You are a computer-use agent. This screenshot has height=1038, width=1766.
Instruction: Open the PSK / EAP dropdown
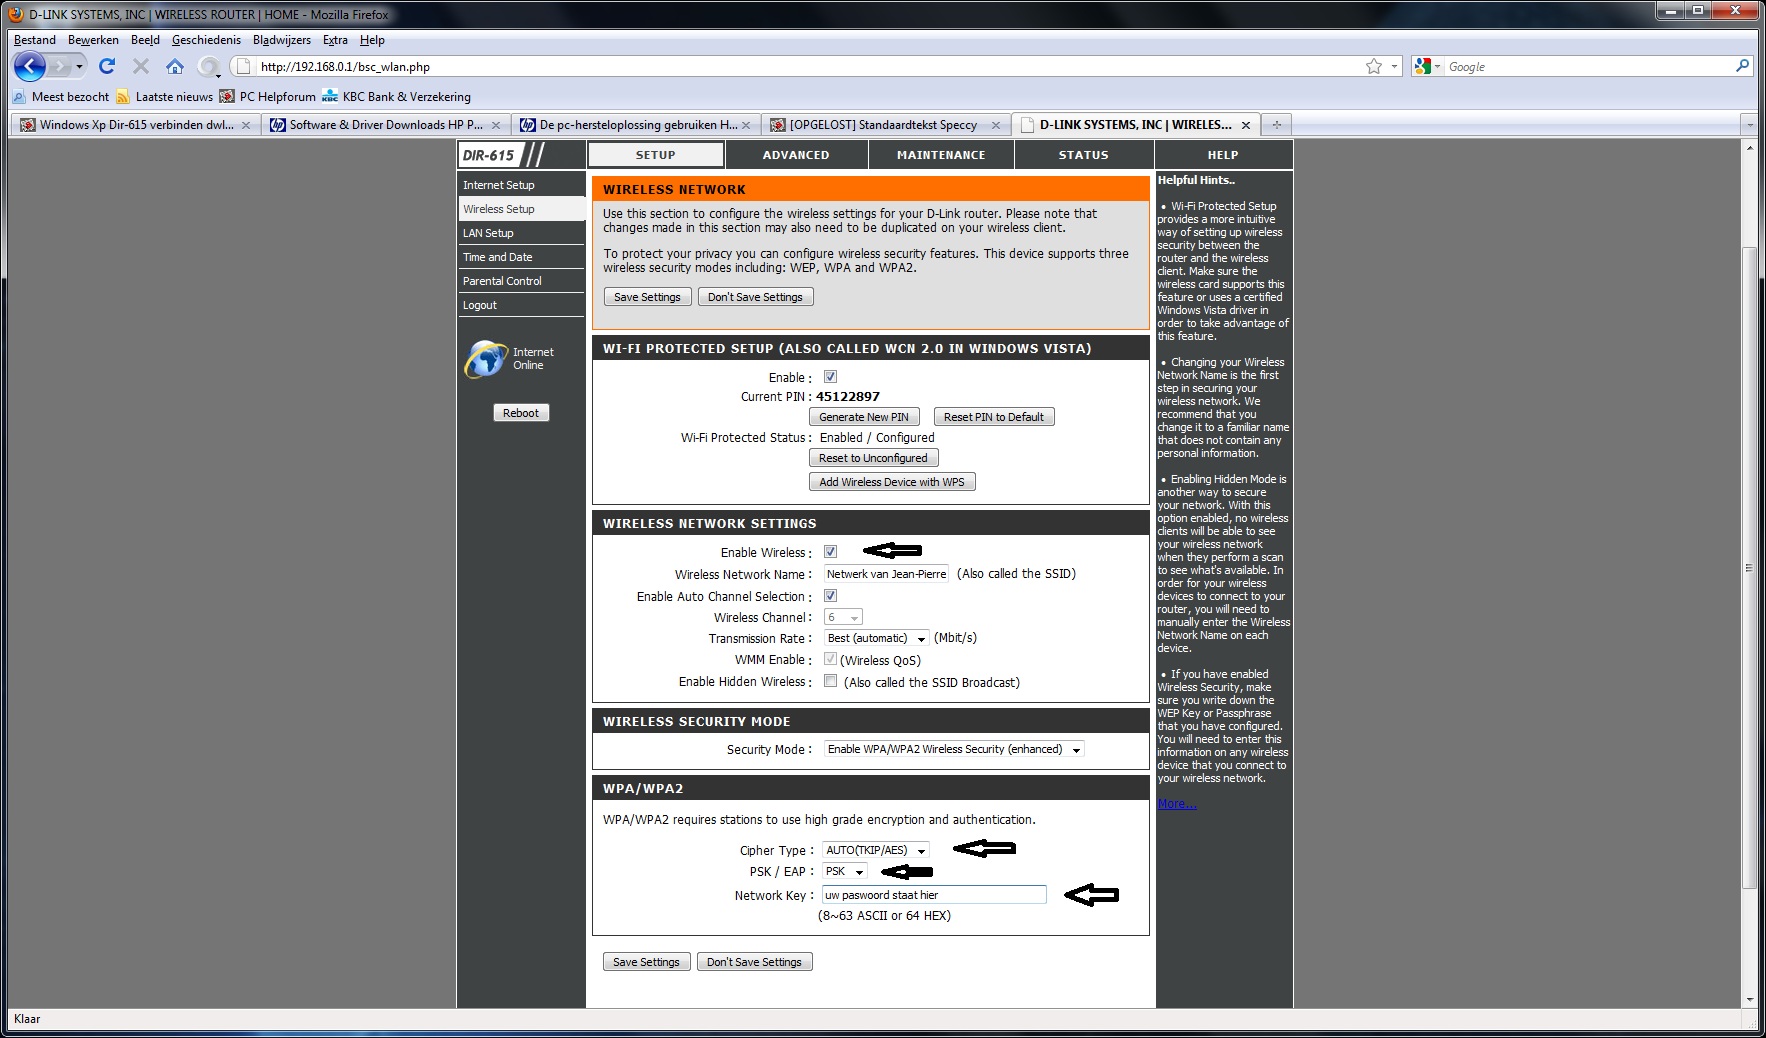point(845,871)
